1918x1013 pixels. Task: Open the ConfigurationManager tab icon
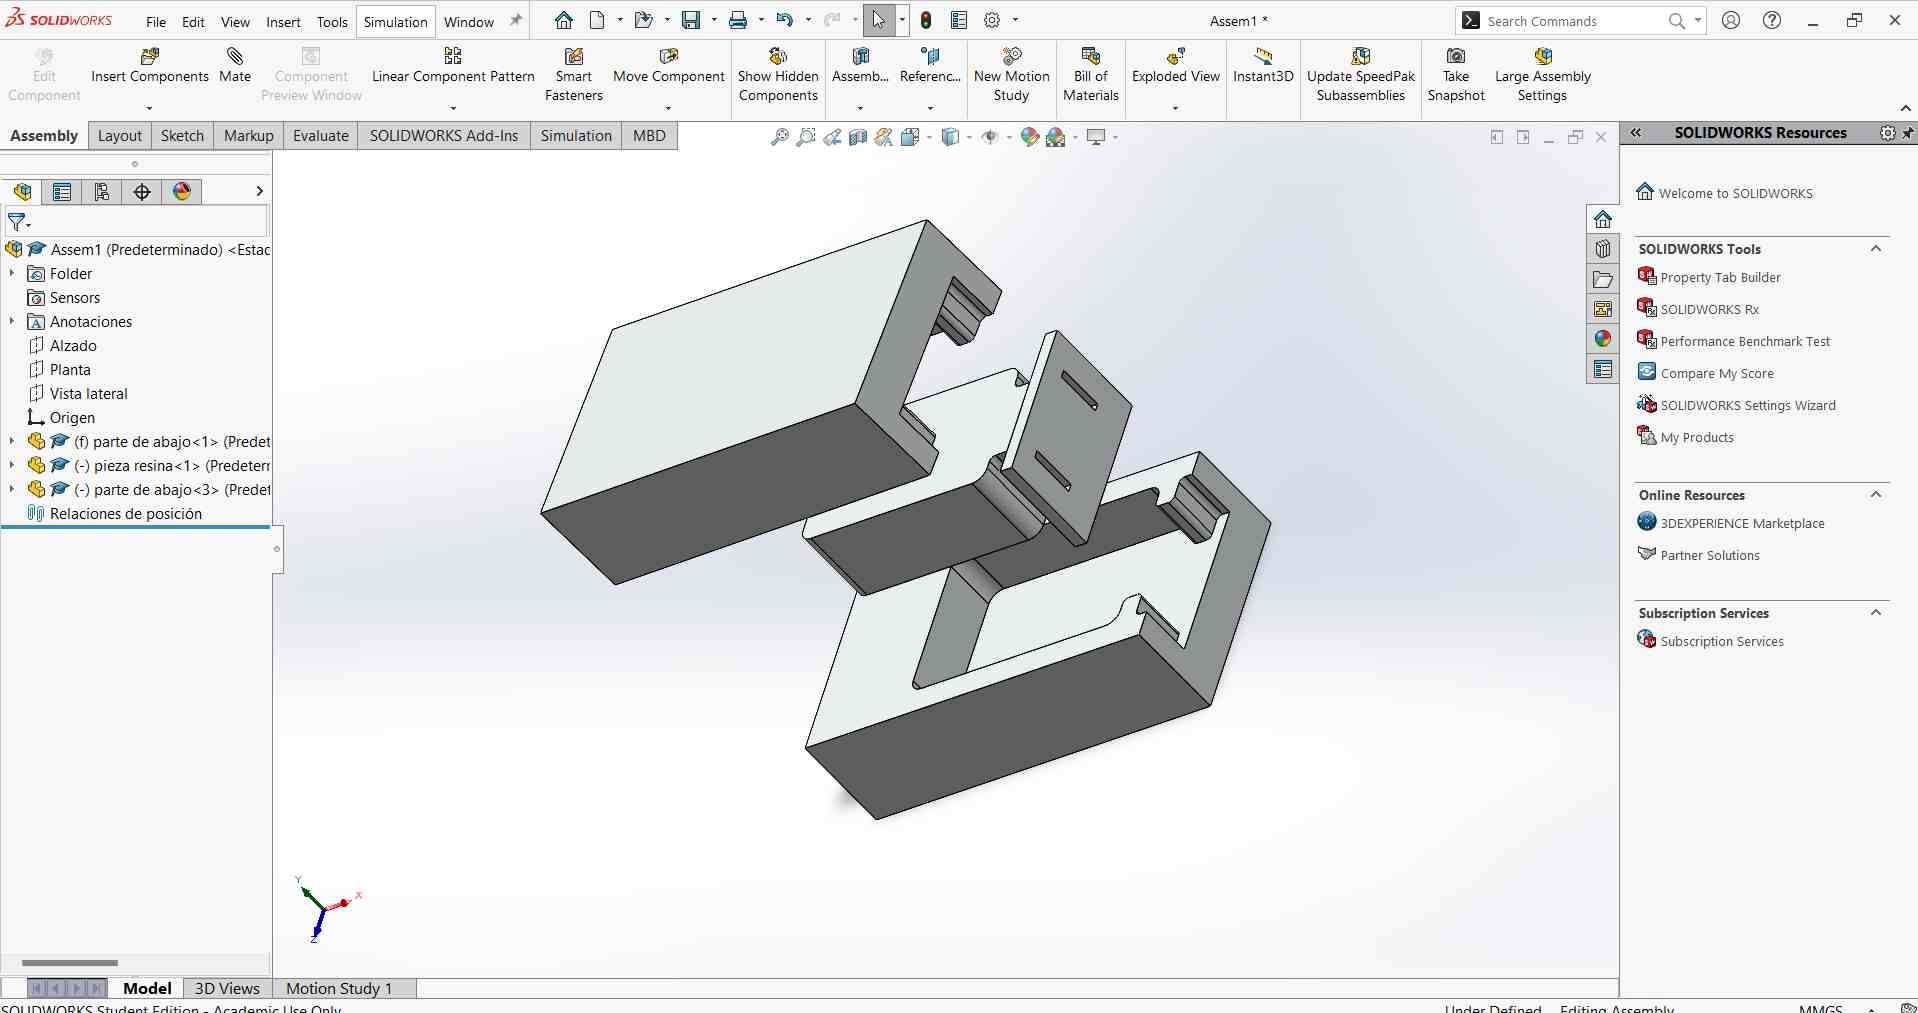point(102,191)
